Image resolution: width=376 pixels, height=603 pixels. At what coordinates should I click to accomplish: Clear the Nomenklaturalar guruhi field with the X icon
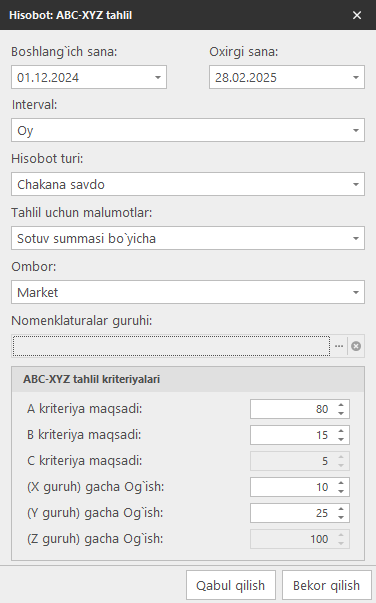[356, 346]
